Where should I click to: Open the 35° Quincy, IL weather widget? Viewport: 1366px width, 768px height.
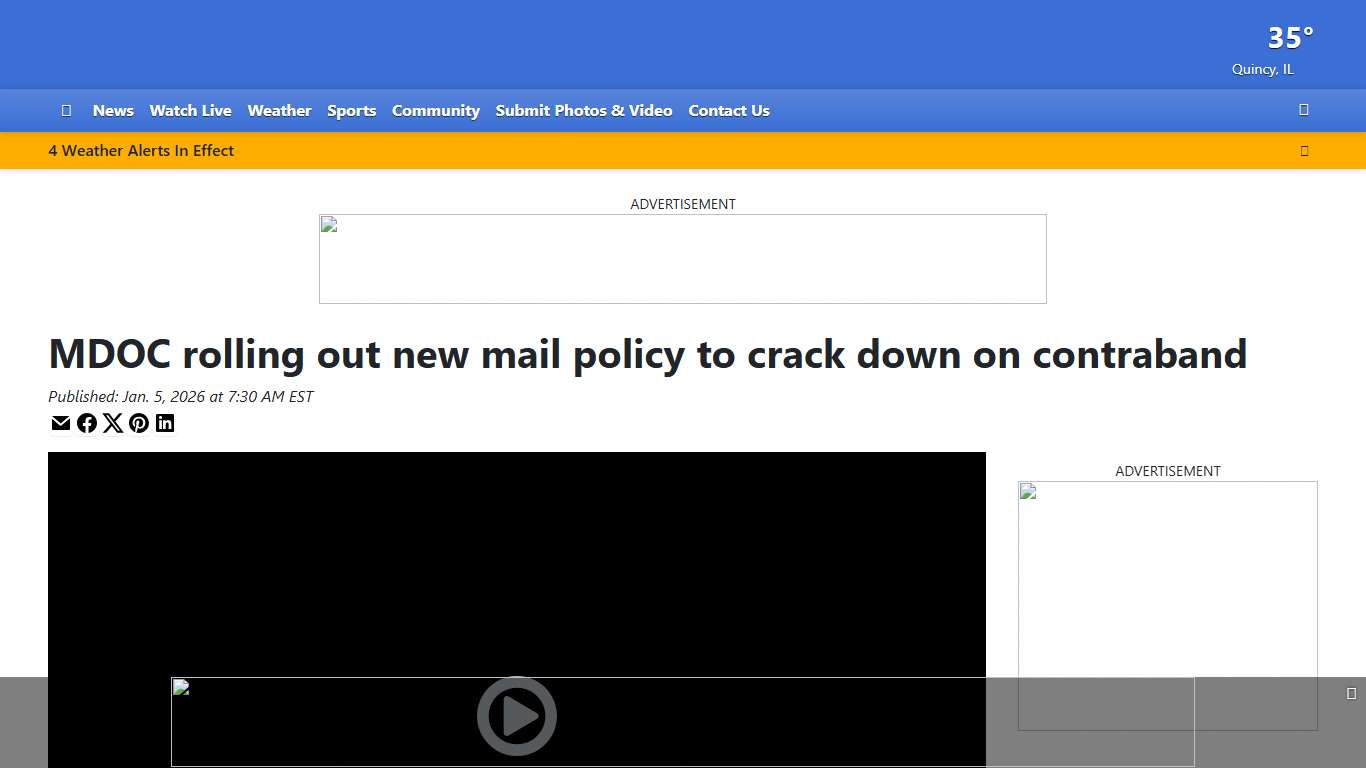1275,50
